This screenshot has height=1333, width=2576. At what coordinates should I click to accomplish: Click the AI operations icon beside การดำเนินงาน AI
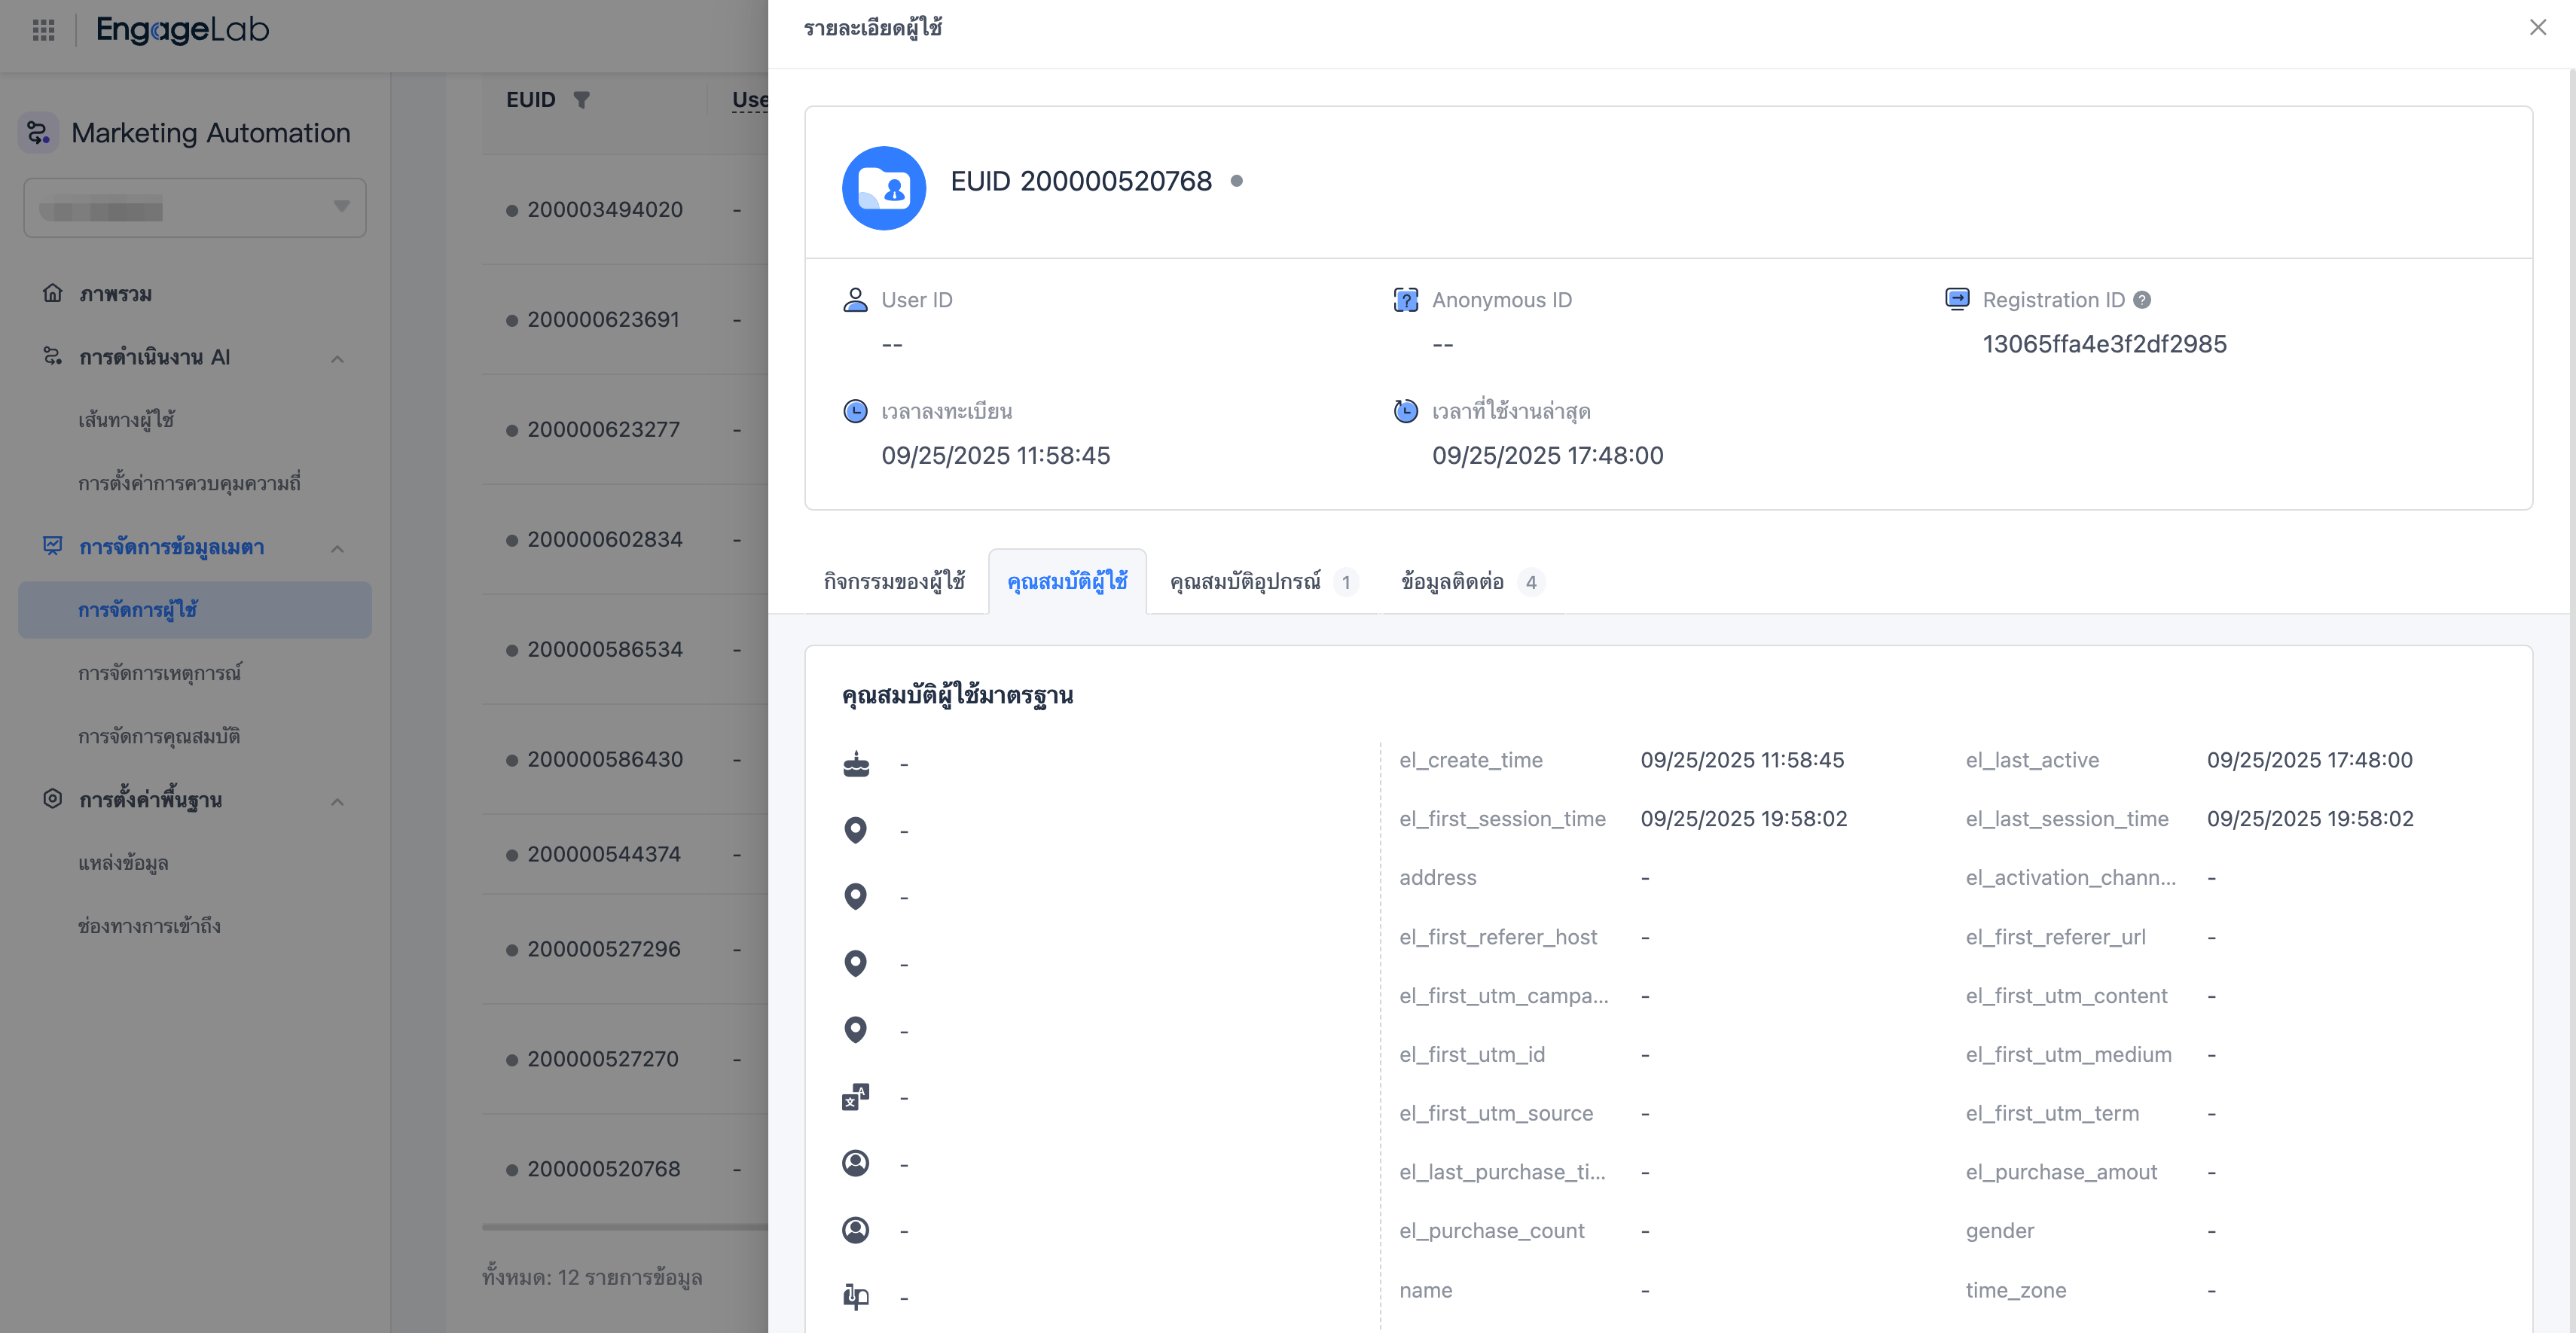coord(52,356)
